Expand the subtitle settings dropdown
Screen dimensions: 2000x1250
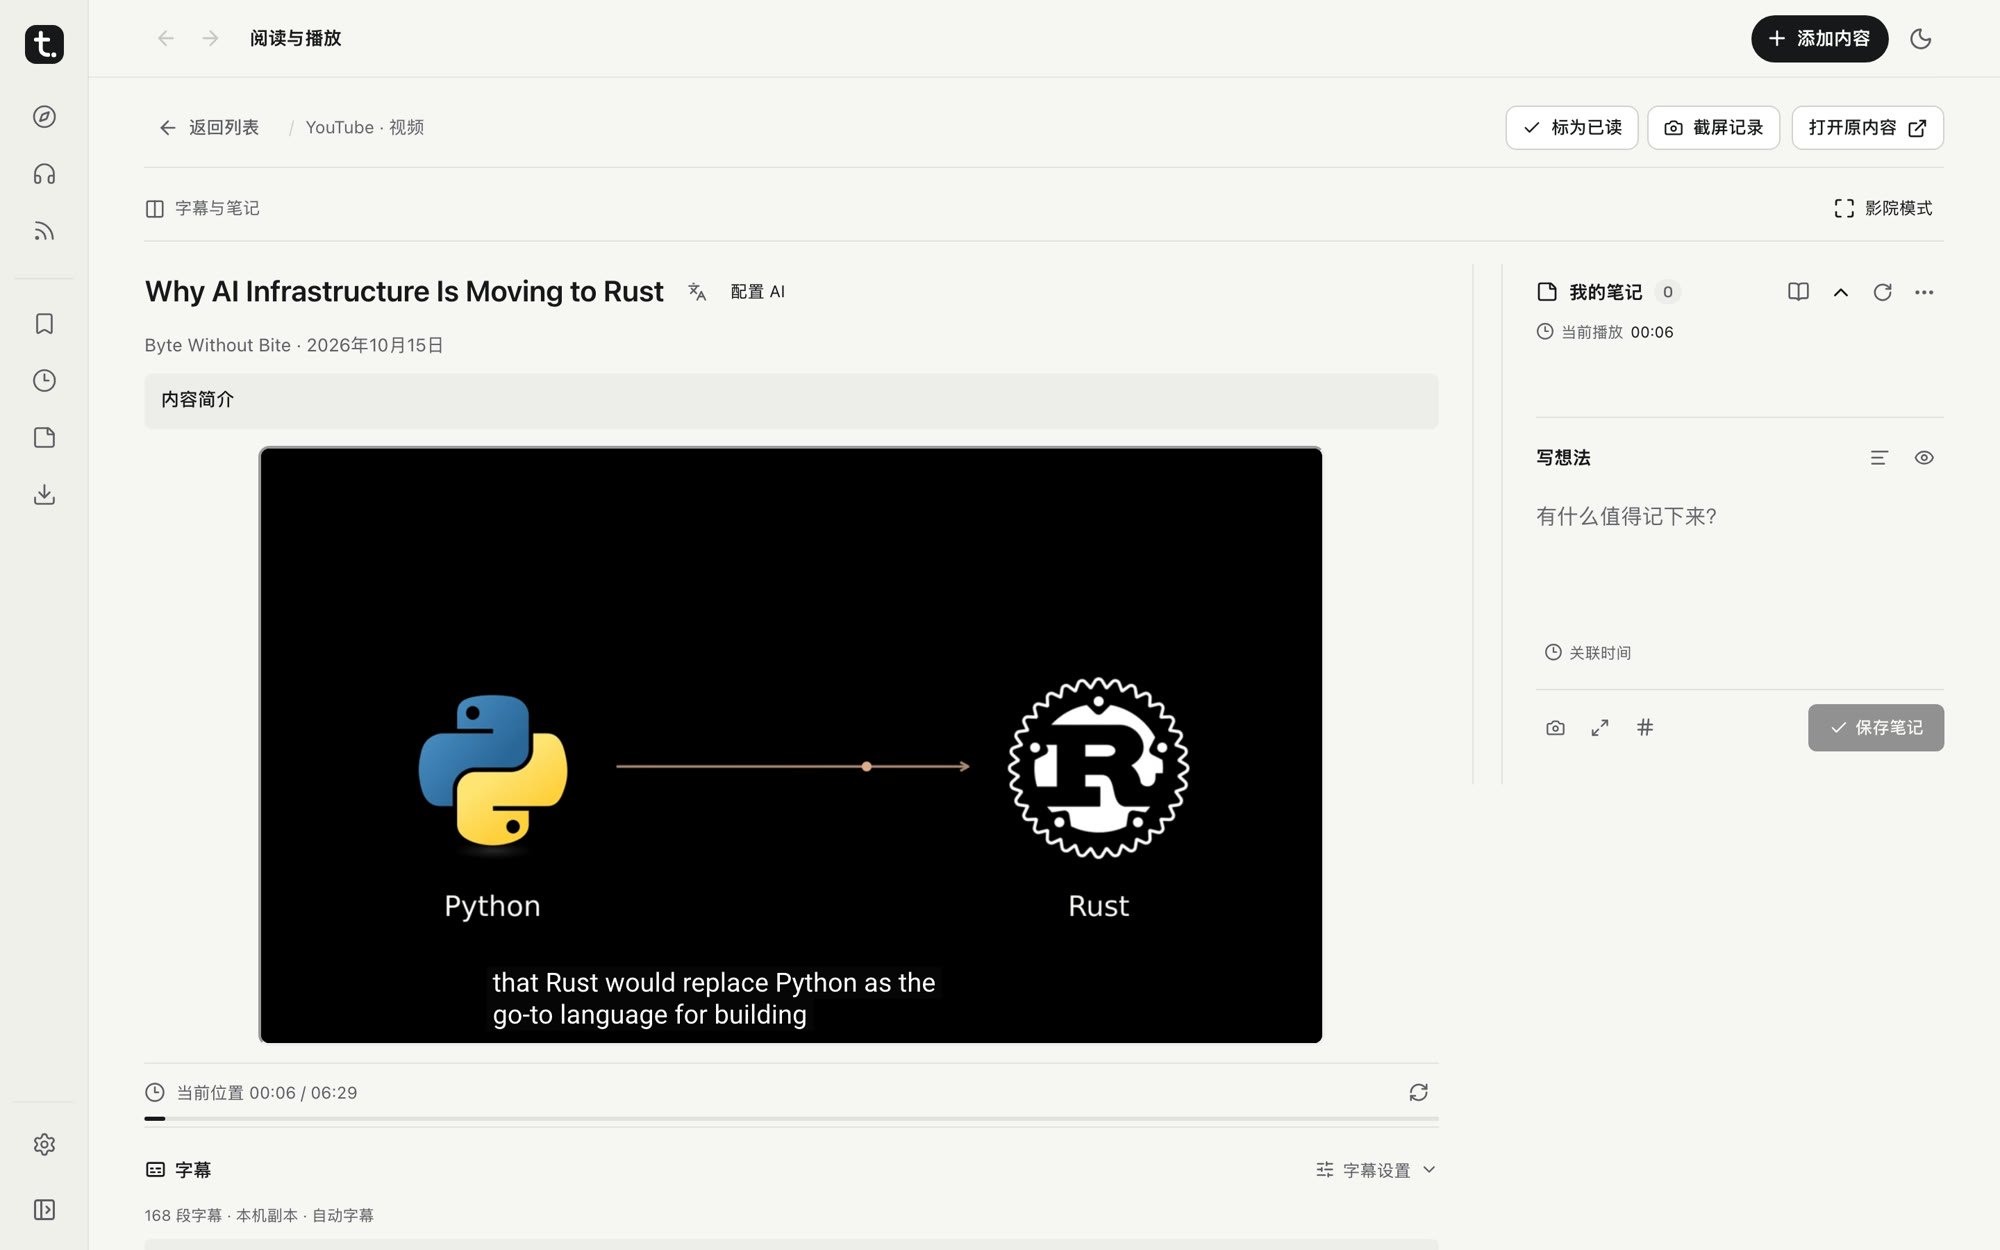1376,1170
